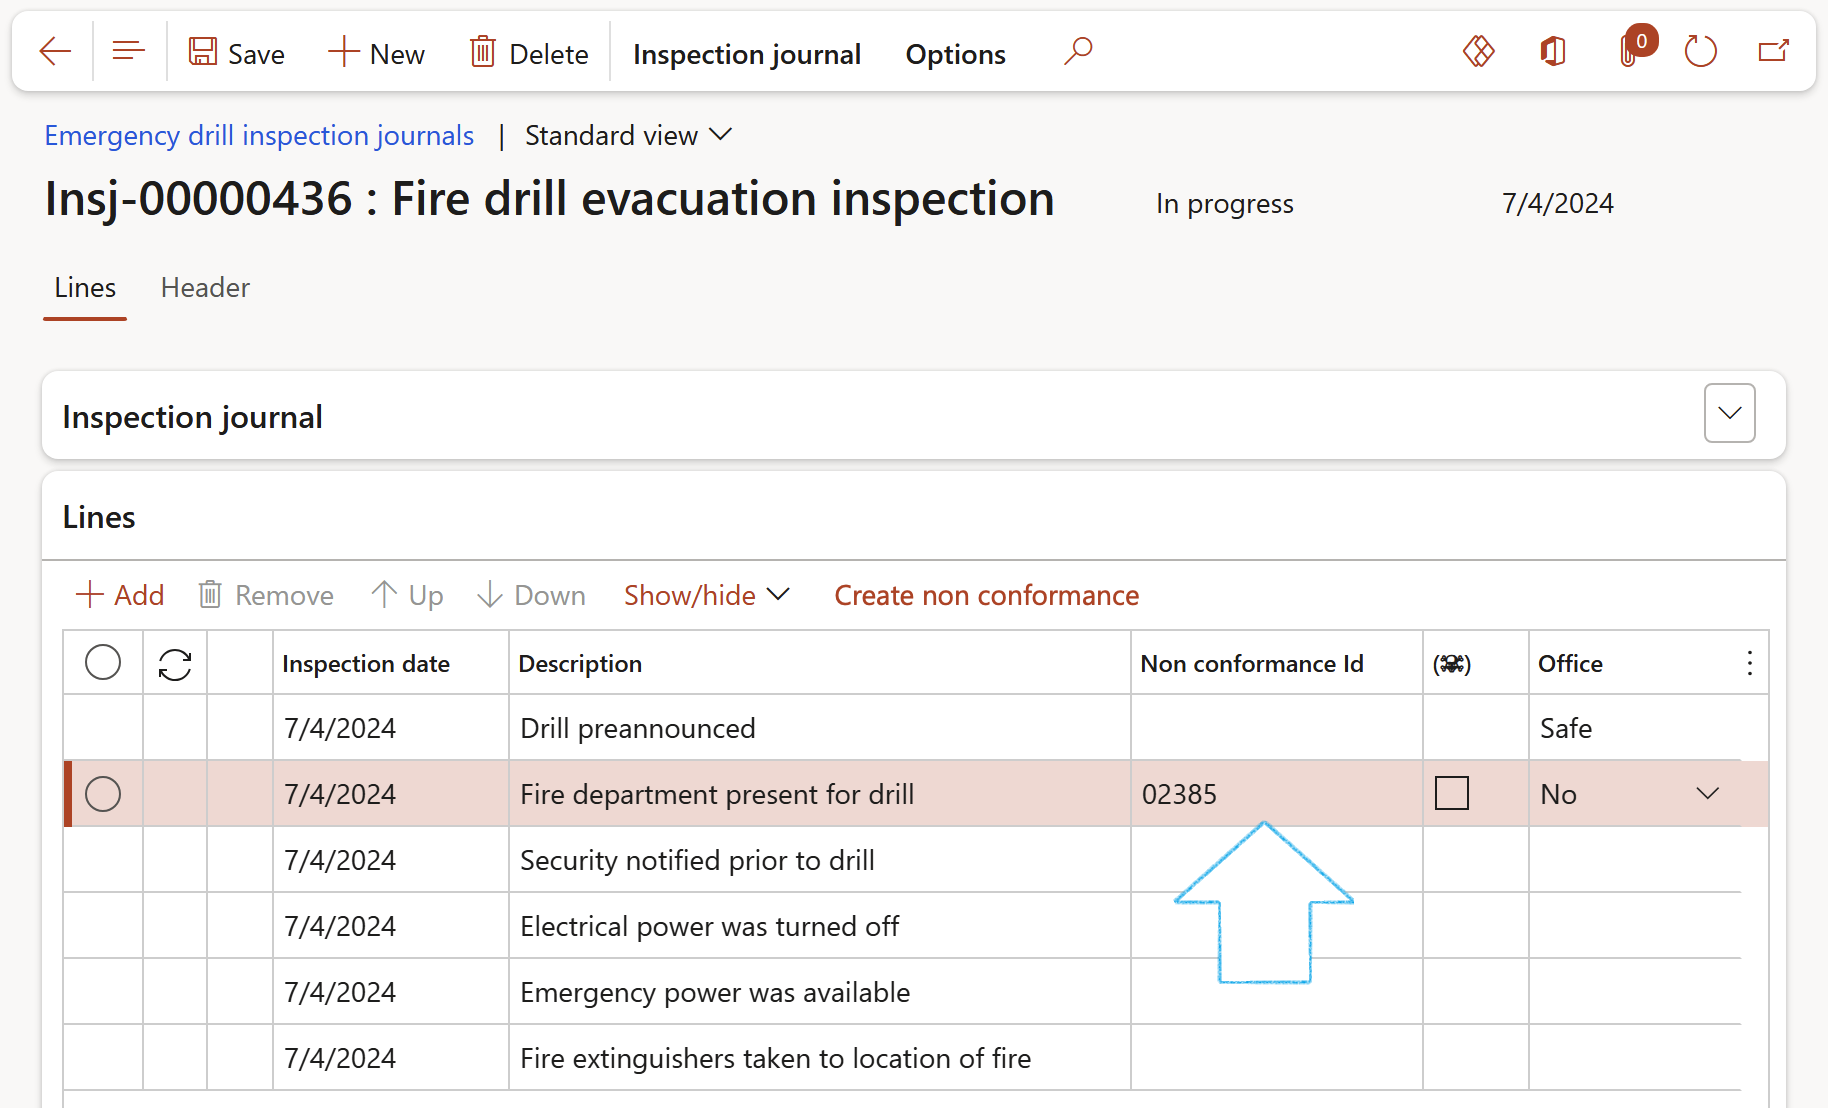Click Create non conformance button

[x=986, y=595]
